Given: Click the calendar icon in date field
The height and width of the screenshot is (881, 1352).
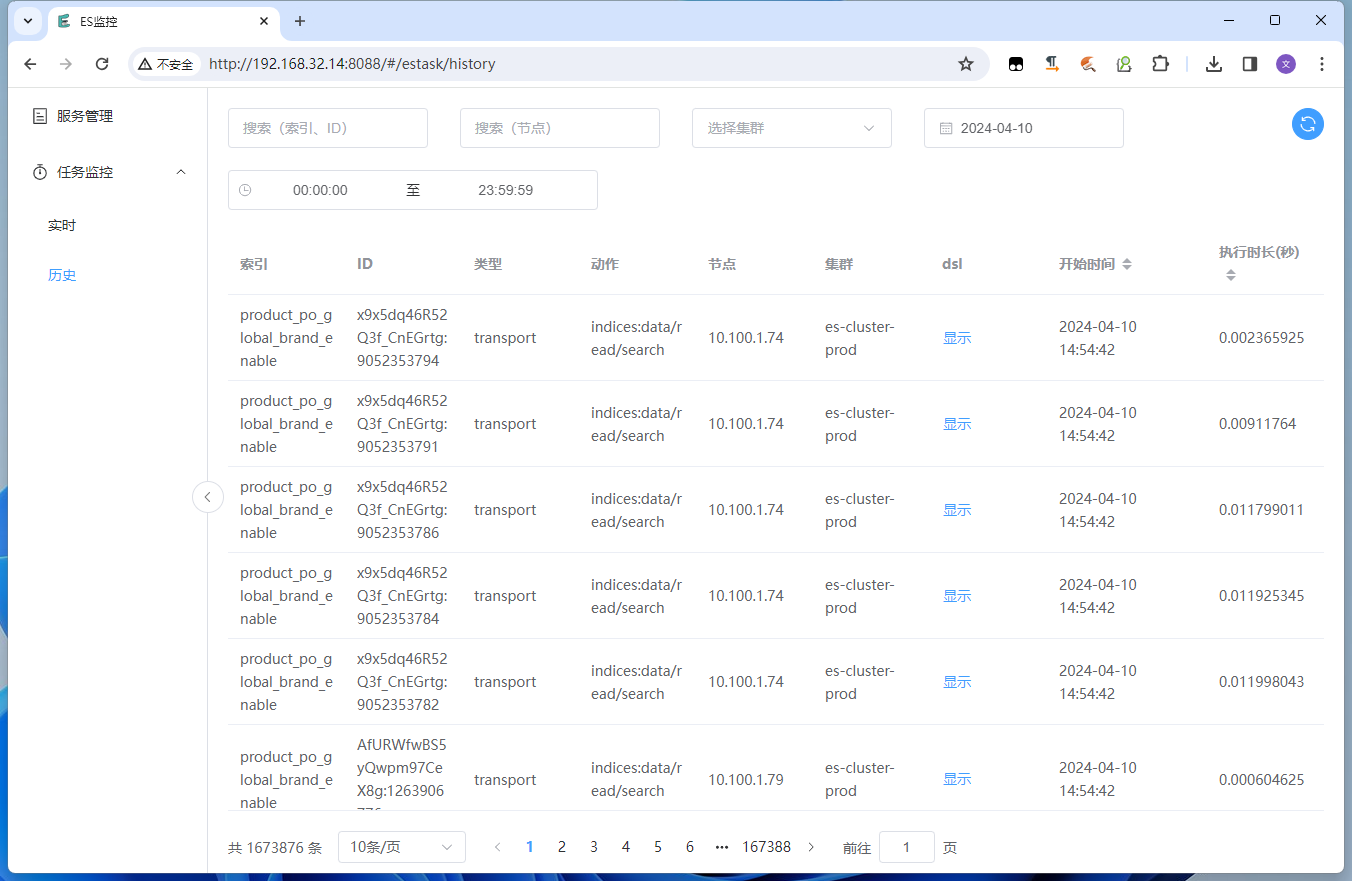Looking at the screenshot, I should [x=946, y=128].
